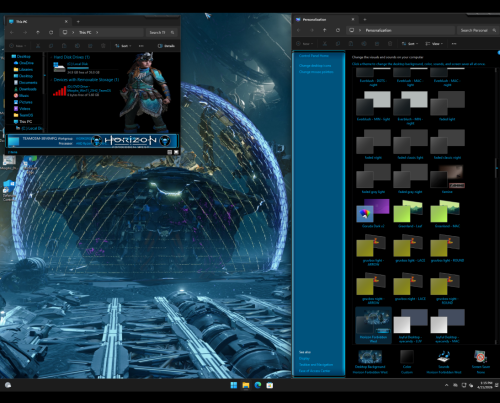This screenshot has width=500, height=403.
Task: Select Libraries in the navigation pane
Action: pos(23,69)
